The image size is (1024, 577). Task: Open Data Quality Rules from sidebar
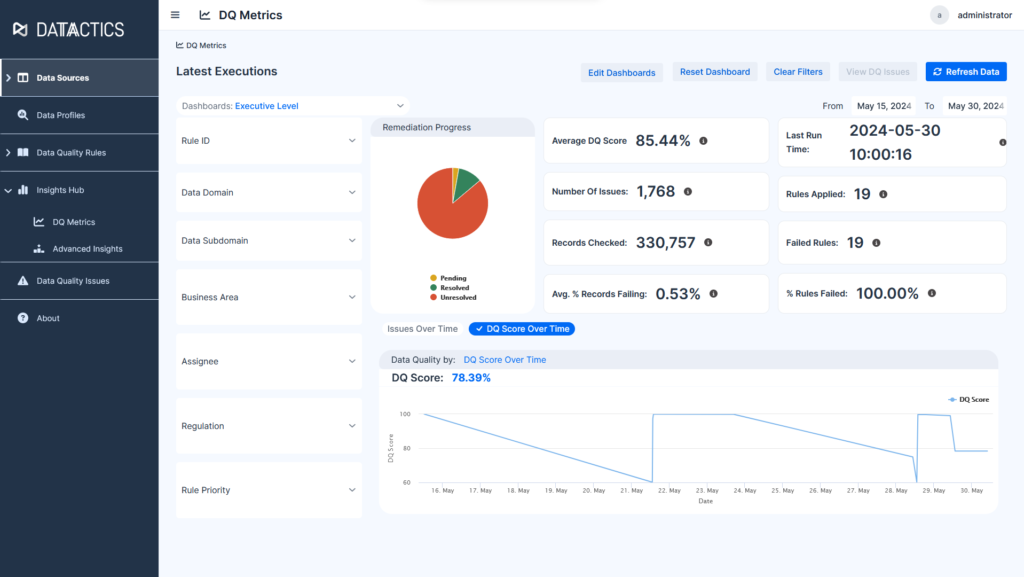[x=25, y=152]
